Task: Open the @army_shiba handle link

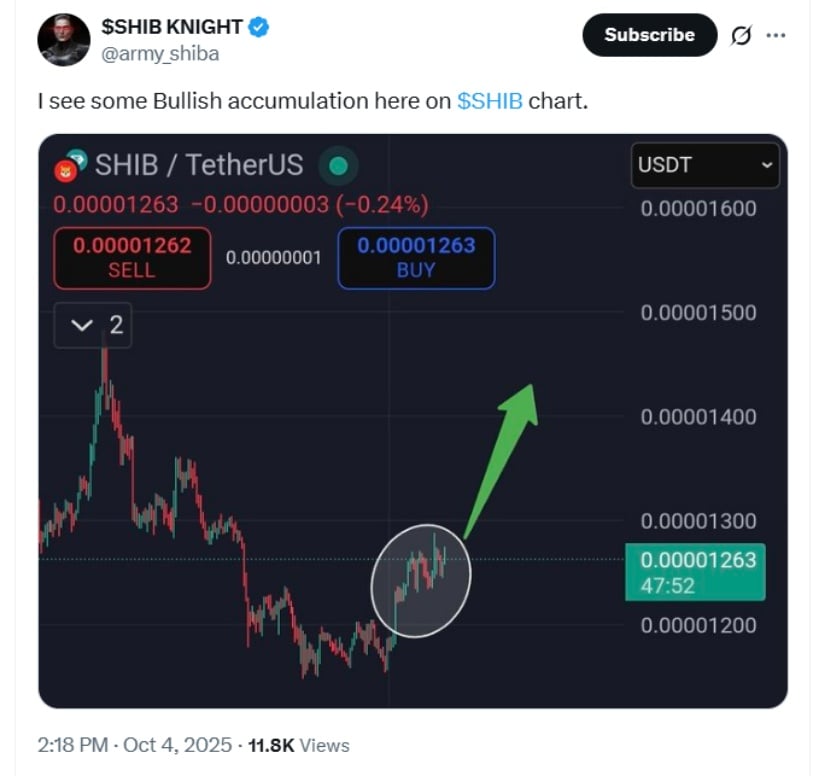Action: [x=160, y=54]
